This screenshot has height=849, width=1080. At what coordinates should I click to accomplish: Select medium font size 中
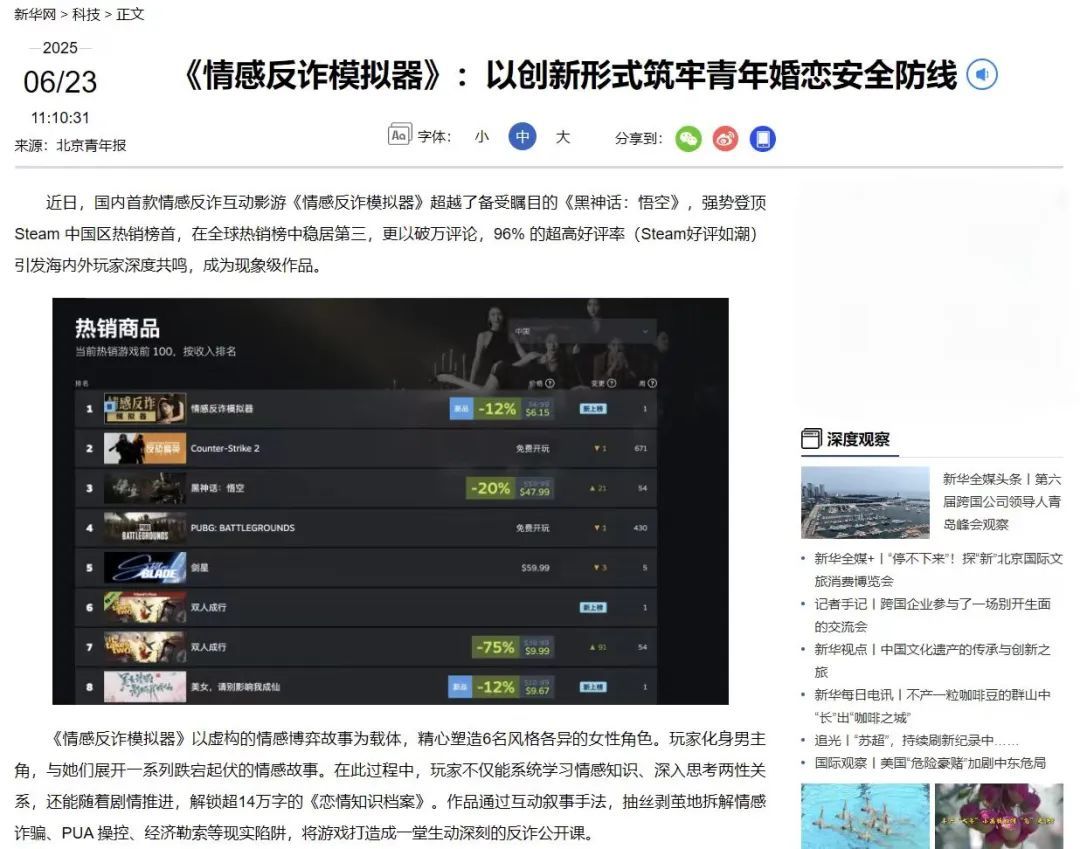pyautogui.click(x=522, y=136)
